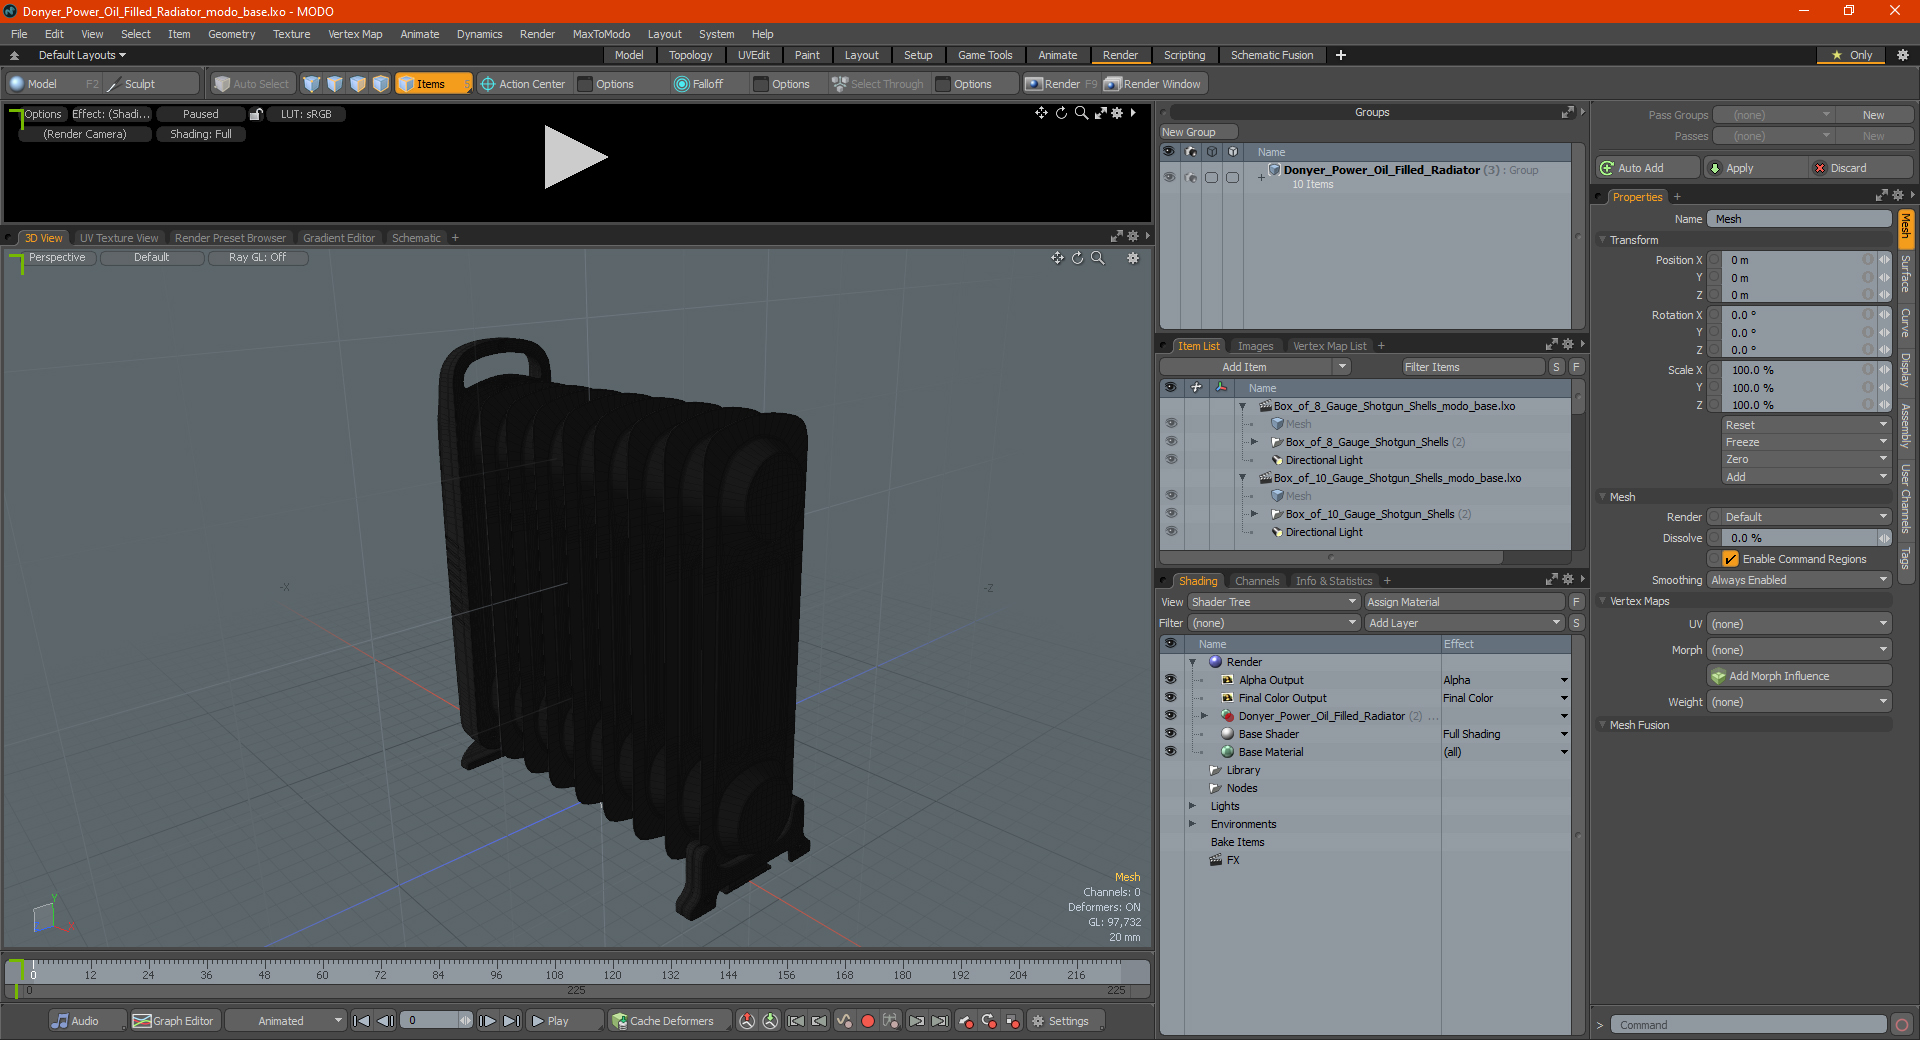Image resolution: width=1920 pixels, height=1040 pixels.
Task: Zoom render preview with magnifier icon
Action: 1081,113
